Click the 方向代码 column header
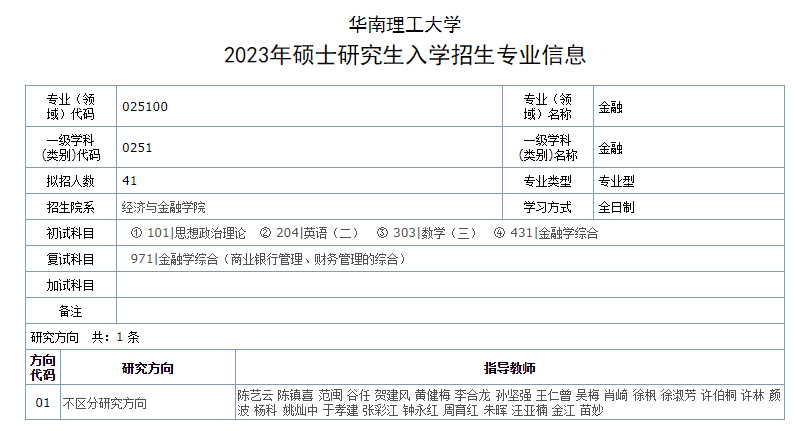This screenshot has width=795, height=431. 43,368
